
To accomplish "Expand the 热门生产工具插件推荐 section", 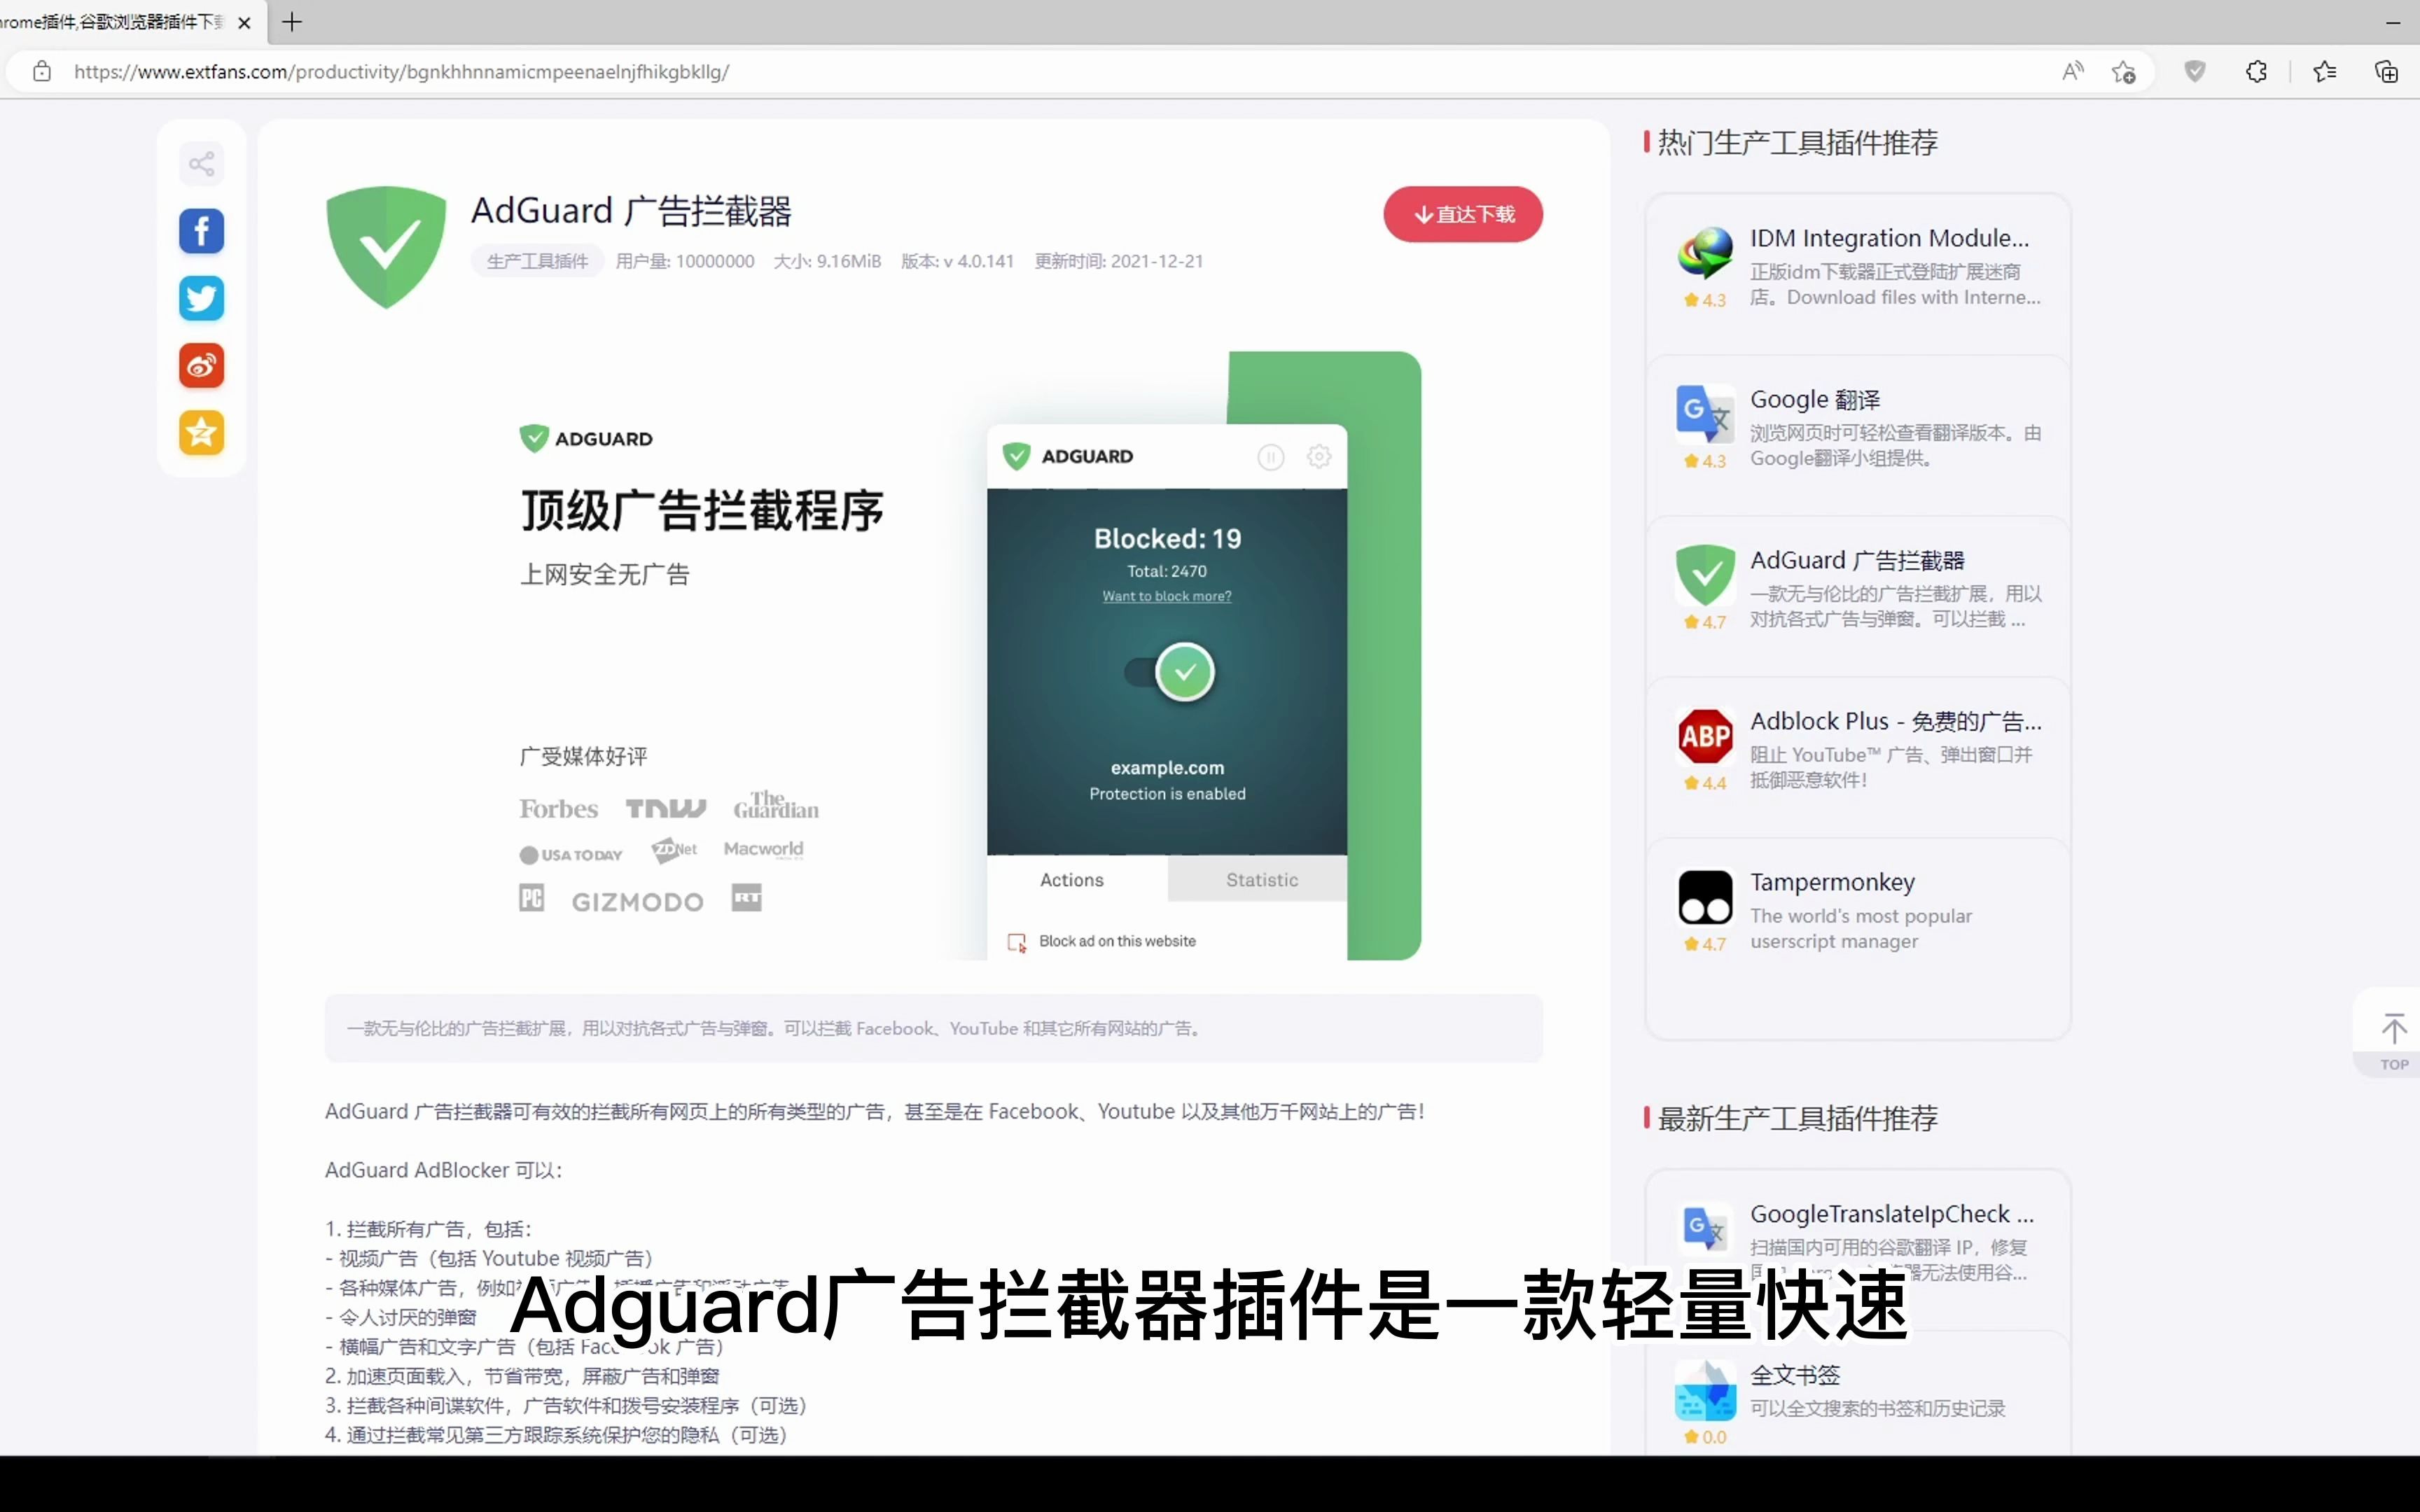I will [x=1798, y=143].
